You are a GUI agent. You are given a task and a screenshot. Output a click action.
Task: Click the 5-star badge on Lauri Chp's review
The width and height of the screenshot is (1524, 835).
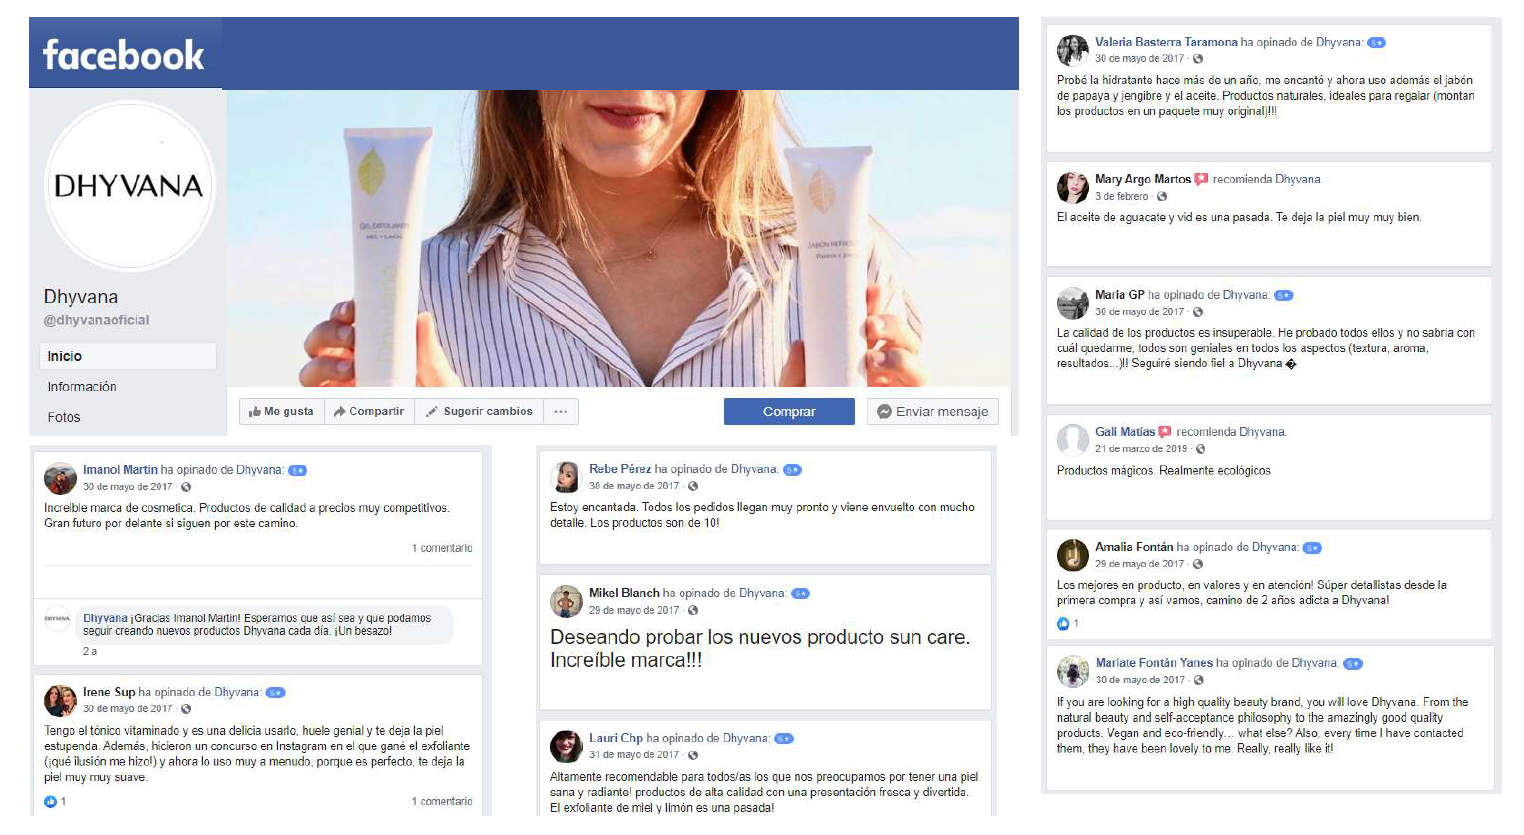pyautogui.click(x=784, y=739)
